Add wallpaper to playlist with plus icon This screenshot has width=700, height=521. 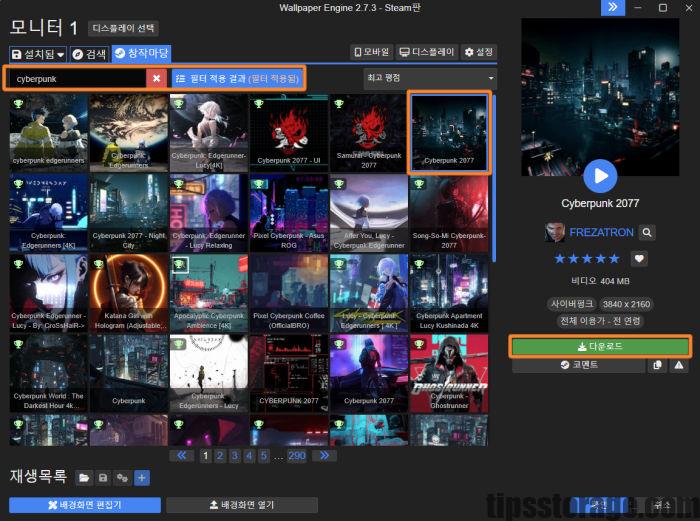coord(142,478)
